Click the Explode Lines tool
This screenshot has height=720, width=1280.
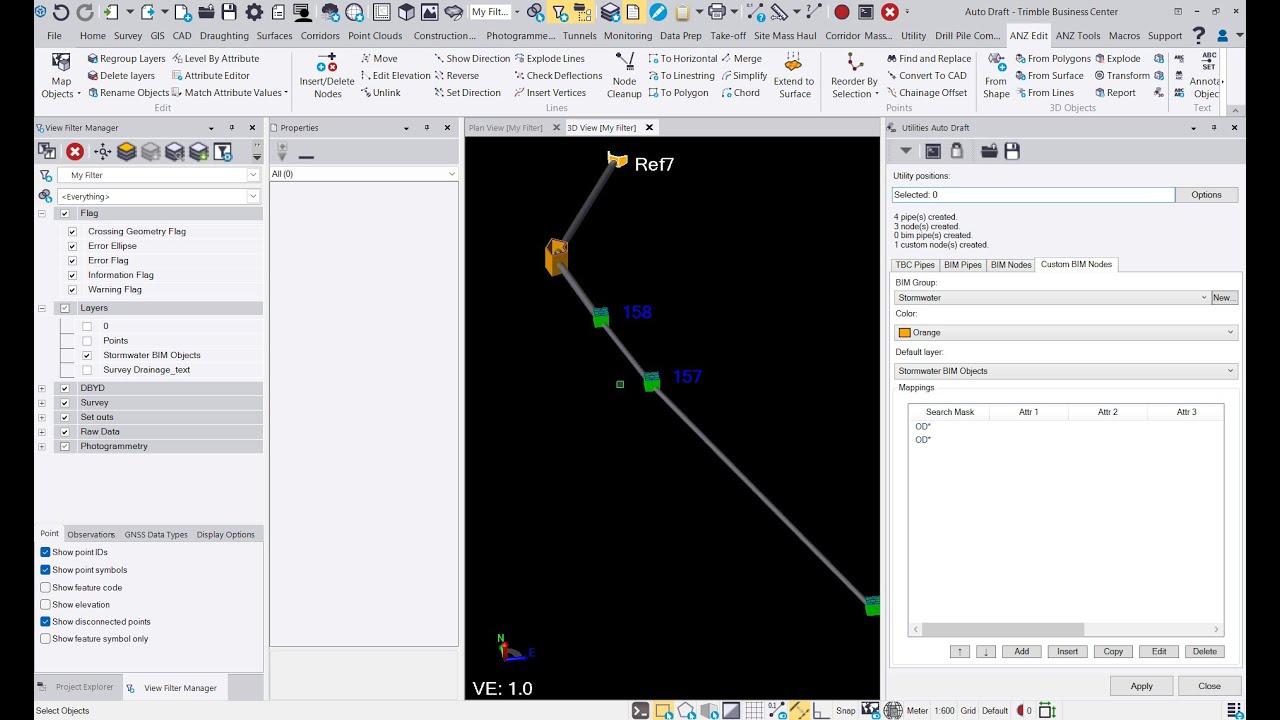[x=549, y=58]
